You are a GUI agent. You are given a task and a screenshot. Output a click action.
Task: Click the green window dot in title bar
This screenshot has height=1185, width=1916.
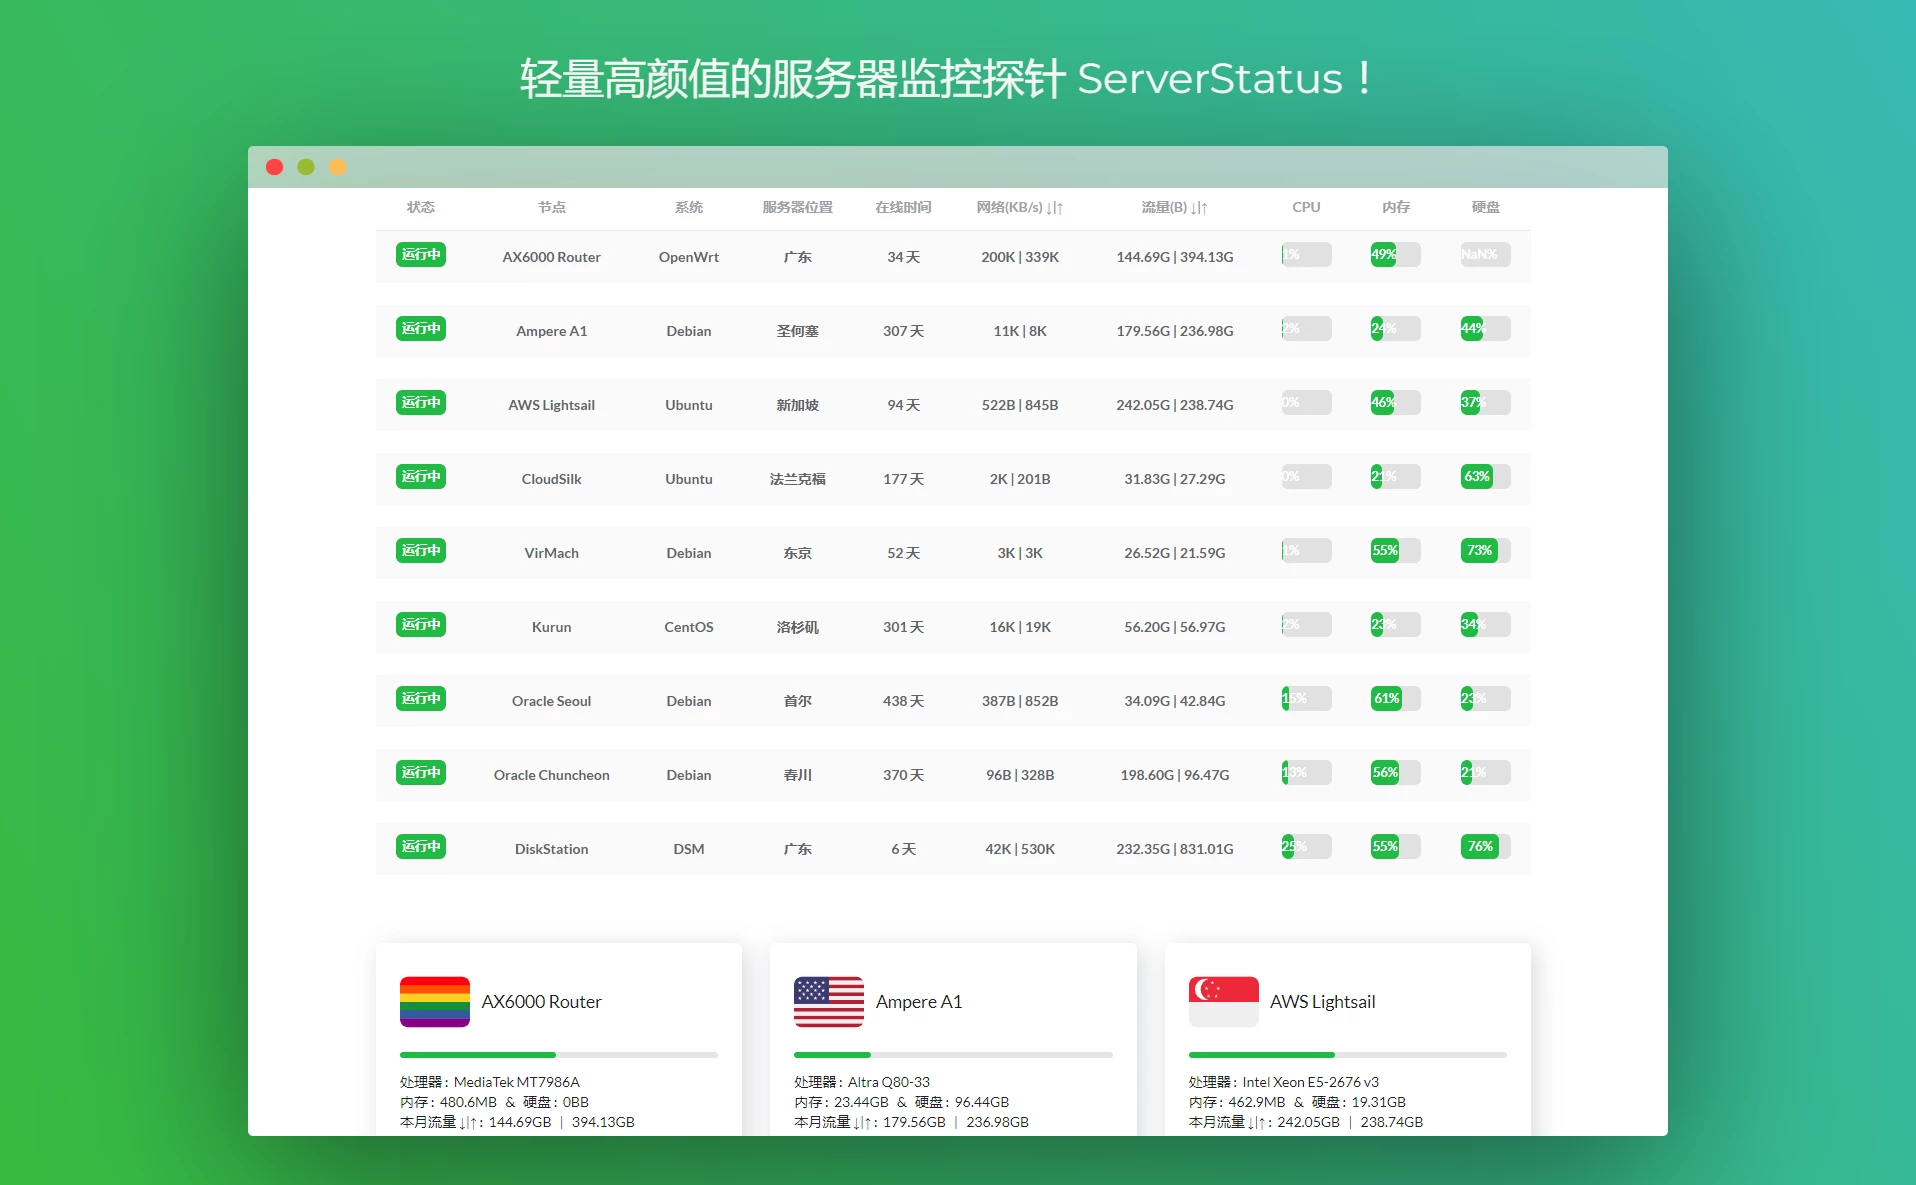[306, 167]
